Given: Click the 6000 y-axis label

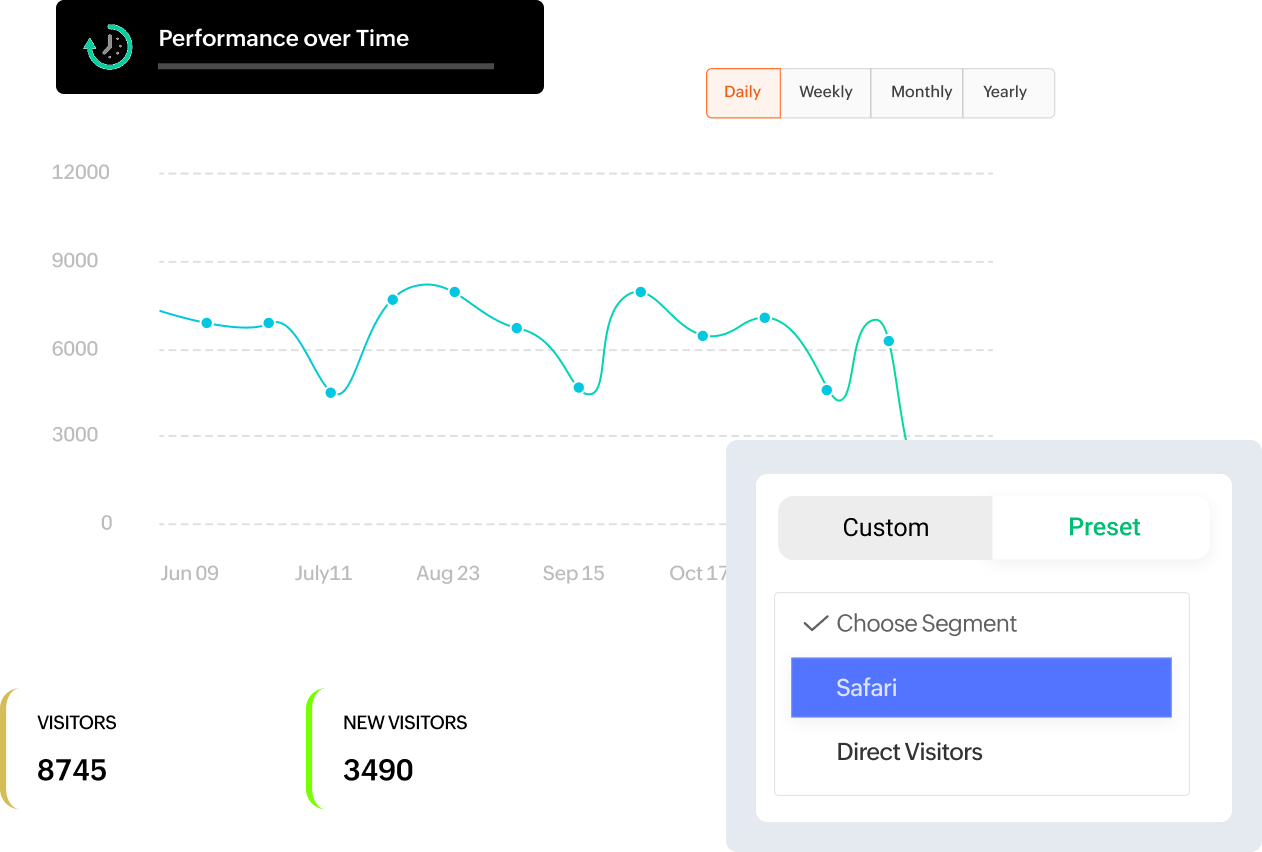Looking at the screenshot, I should coord(75,349).
